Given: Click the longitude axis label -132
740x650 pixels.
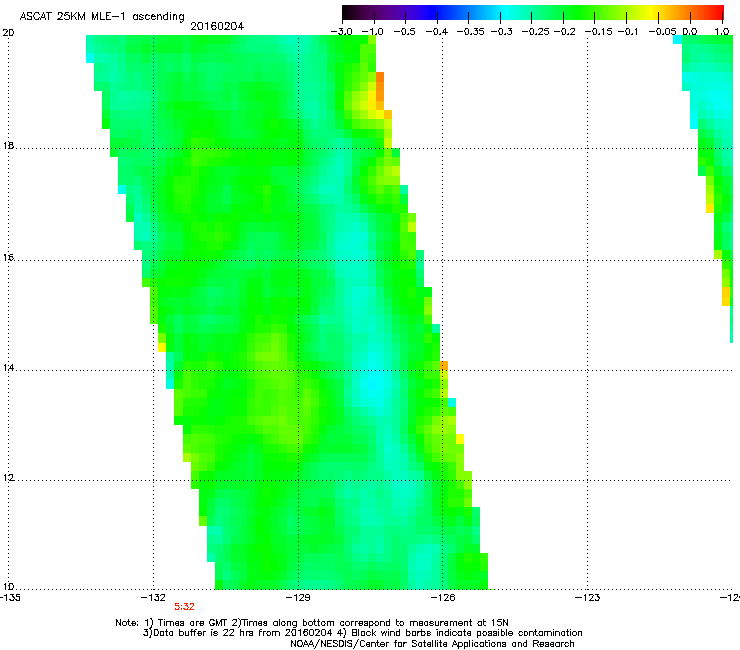Looking at the screenshot, I should (153, 598).
